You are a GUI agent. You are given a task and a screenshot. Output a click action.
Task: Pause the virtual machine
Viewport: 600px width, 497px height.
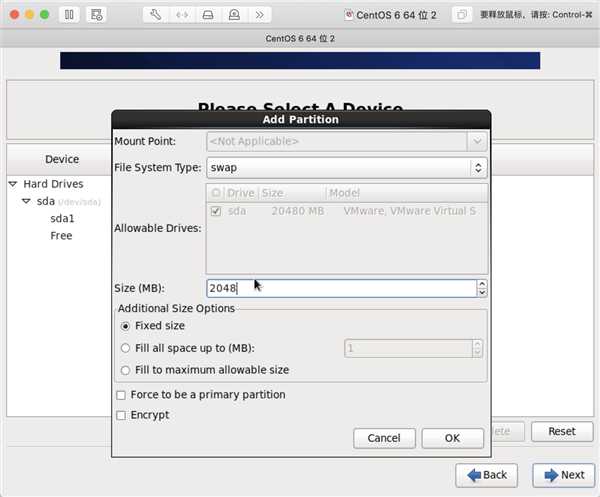(69, 15)
